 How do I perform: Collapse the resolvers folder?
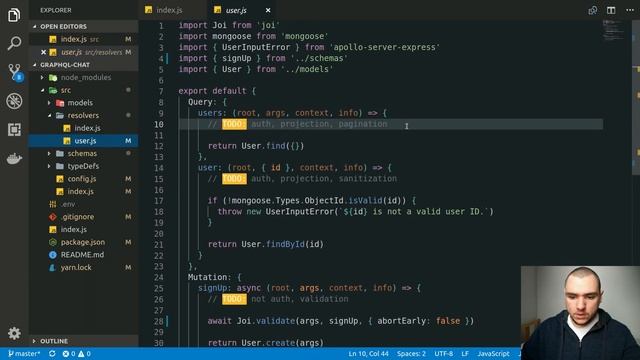(x=83, y=116)
